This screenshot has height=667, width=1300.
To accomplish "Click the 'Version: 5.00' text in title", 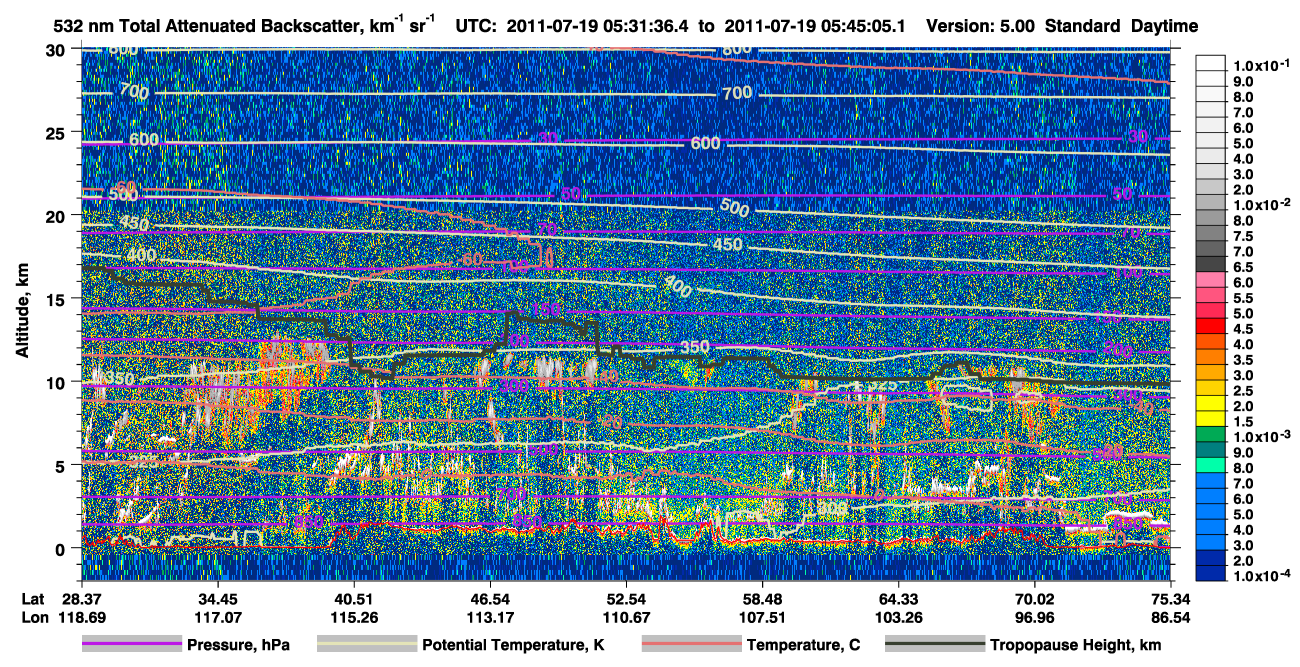I will point(983,26).
